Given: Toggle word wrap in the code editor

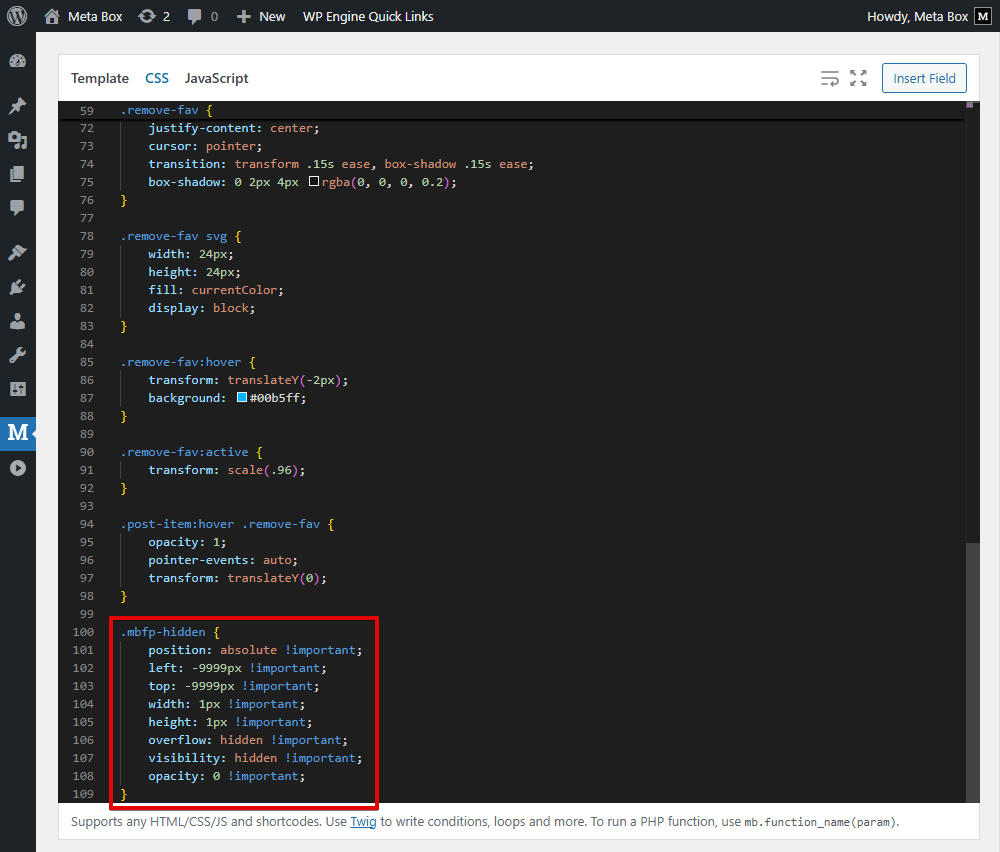Looking at the screenshot, I should click(829, 78).
